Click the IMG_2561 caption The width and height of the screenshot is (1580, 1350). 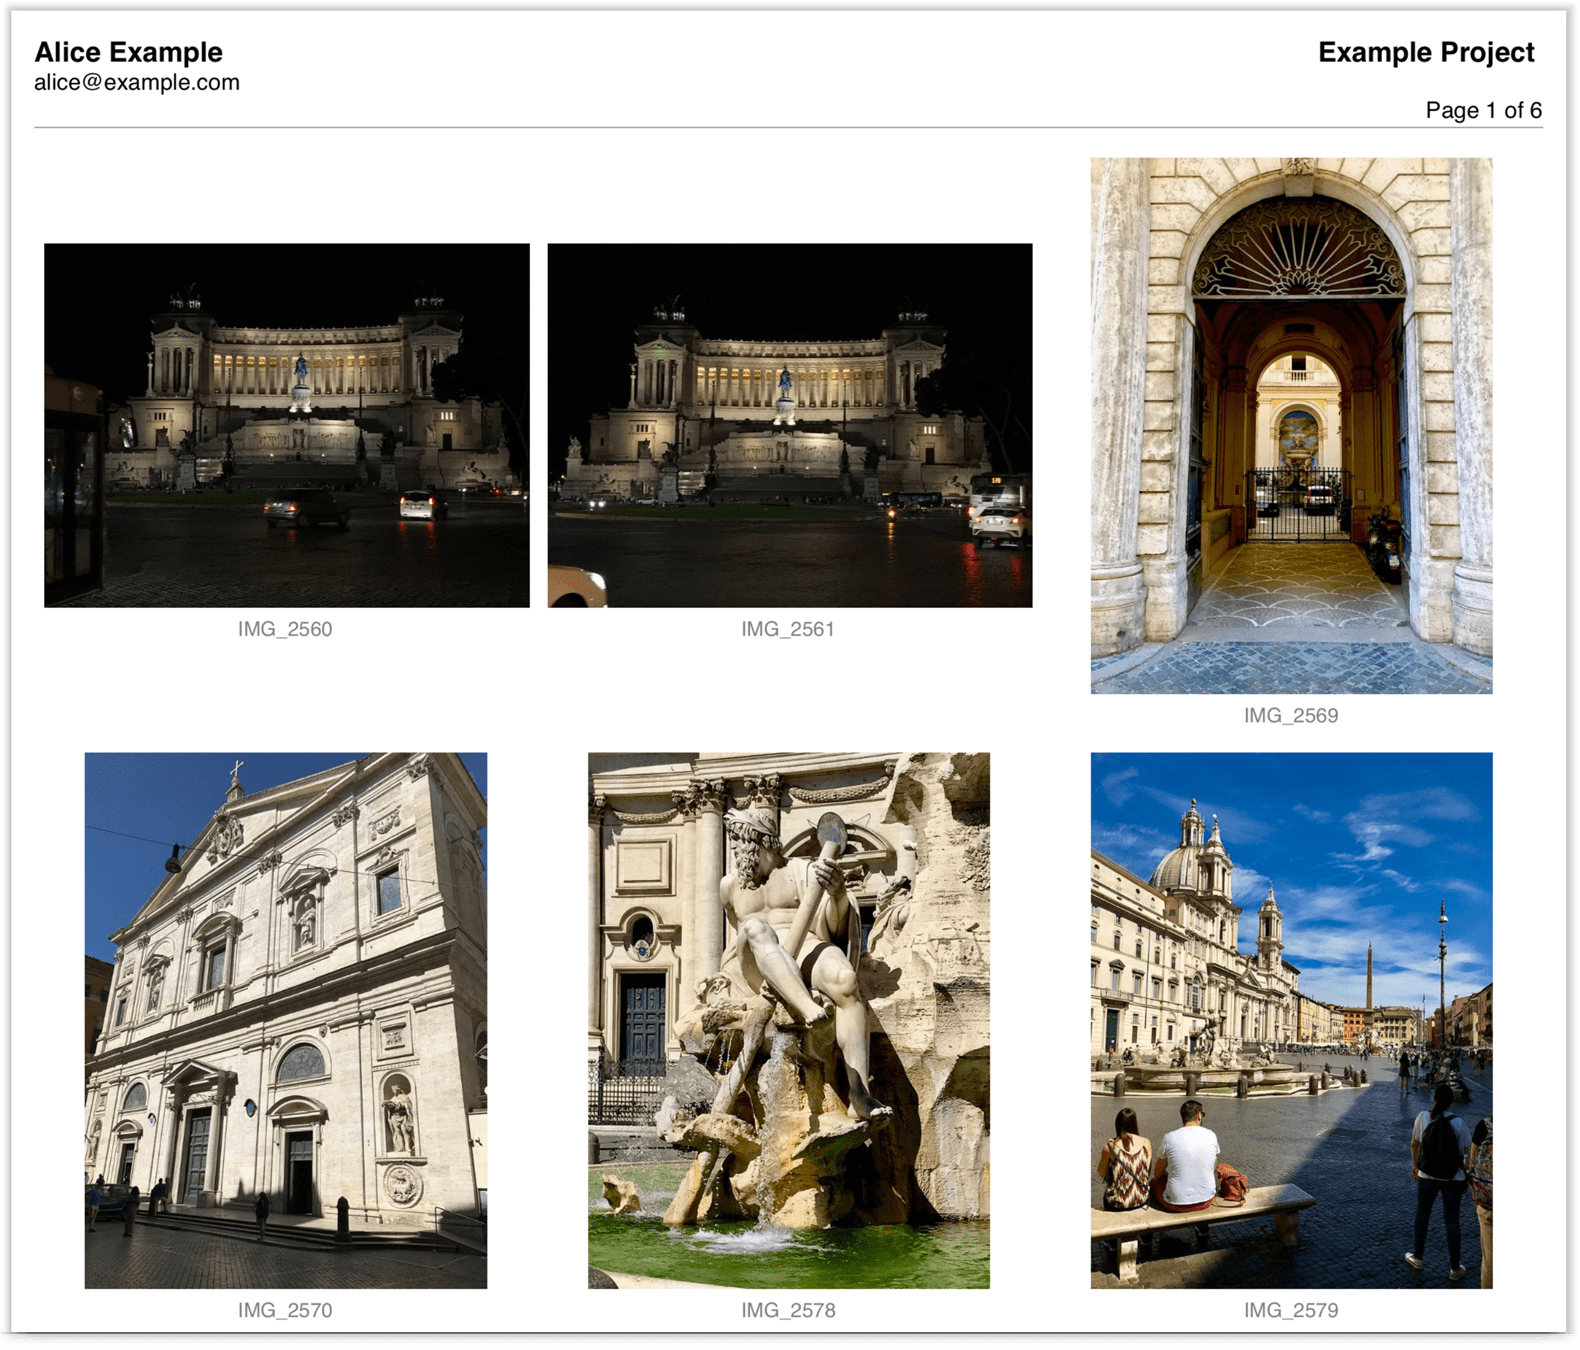click(788, 629)
